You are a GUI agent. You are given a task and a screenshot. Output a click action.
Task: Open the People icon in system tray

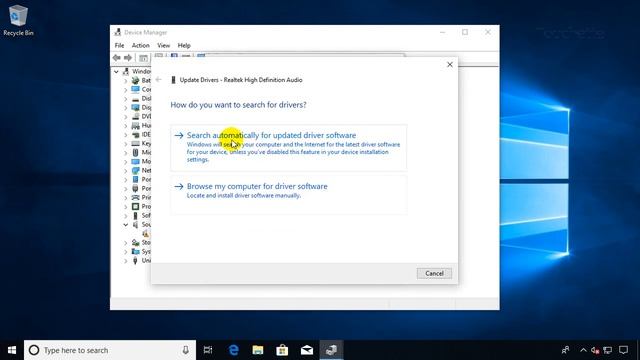coord(565,350)
